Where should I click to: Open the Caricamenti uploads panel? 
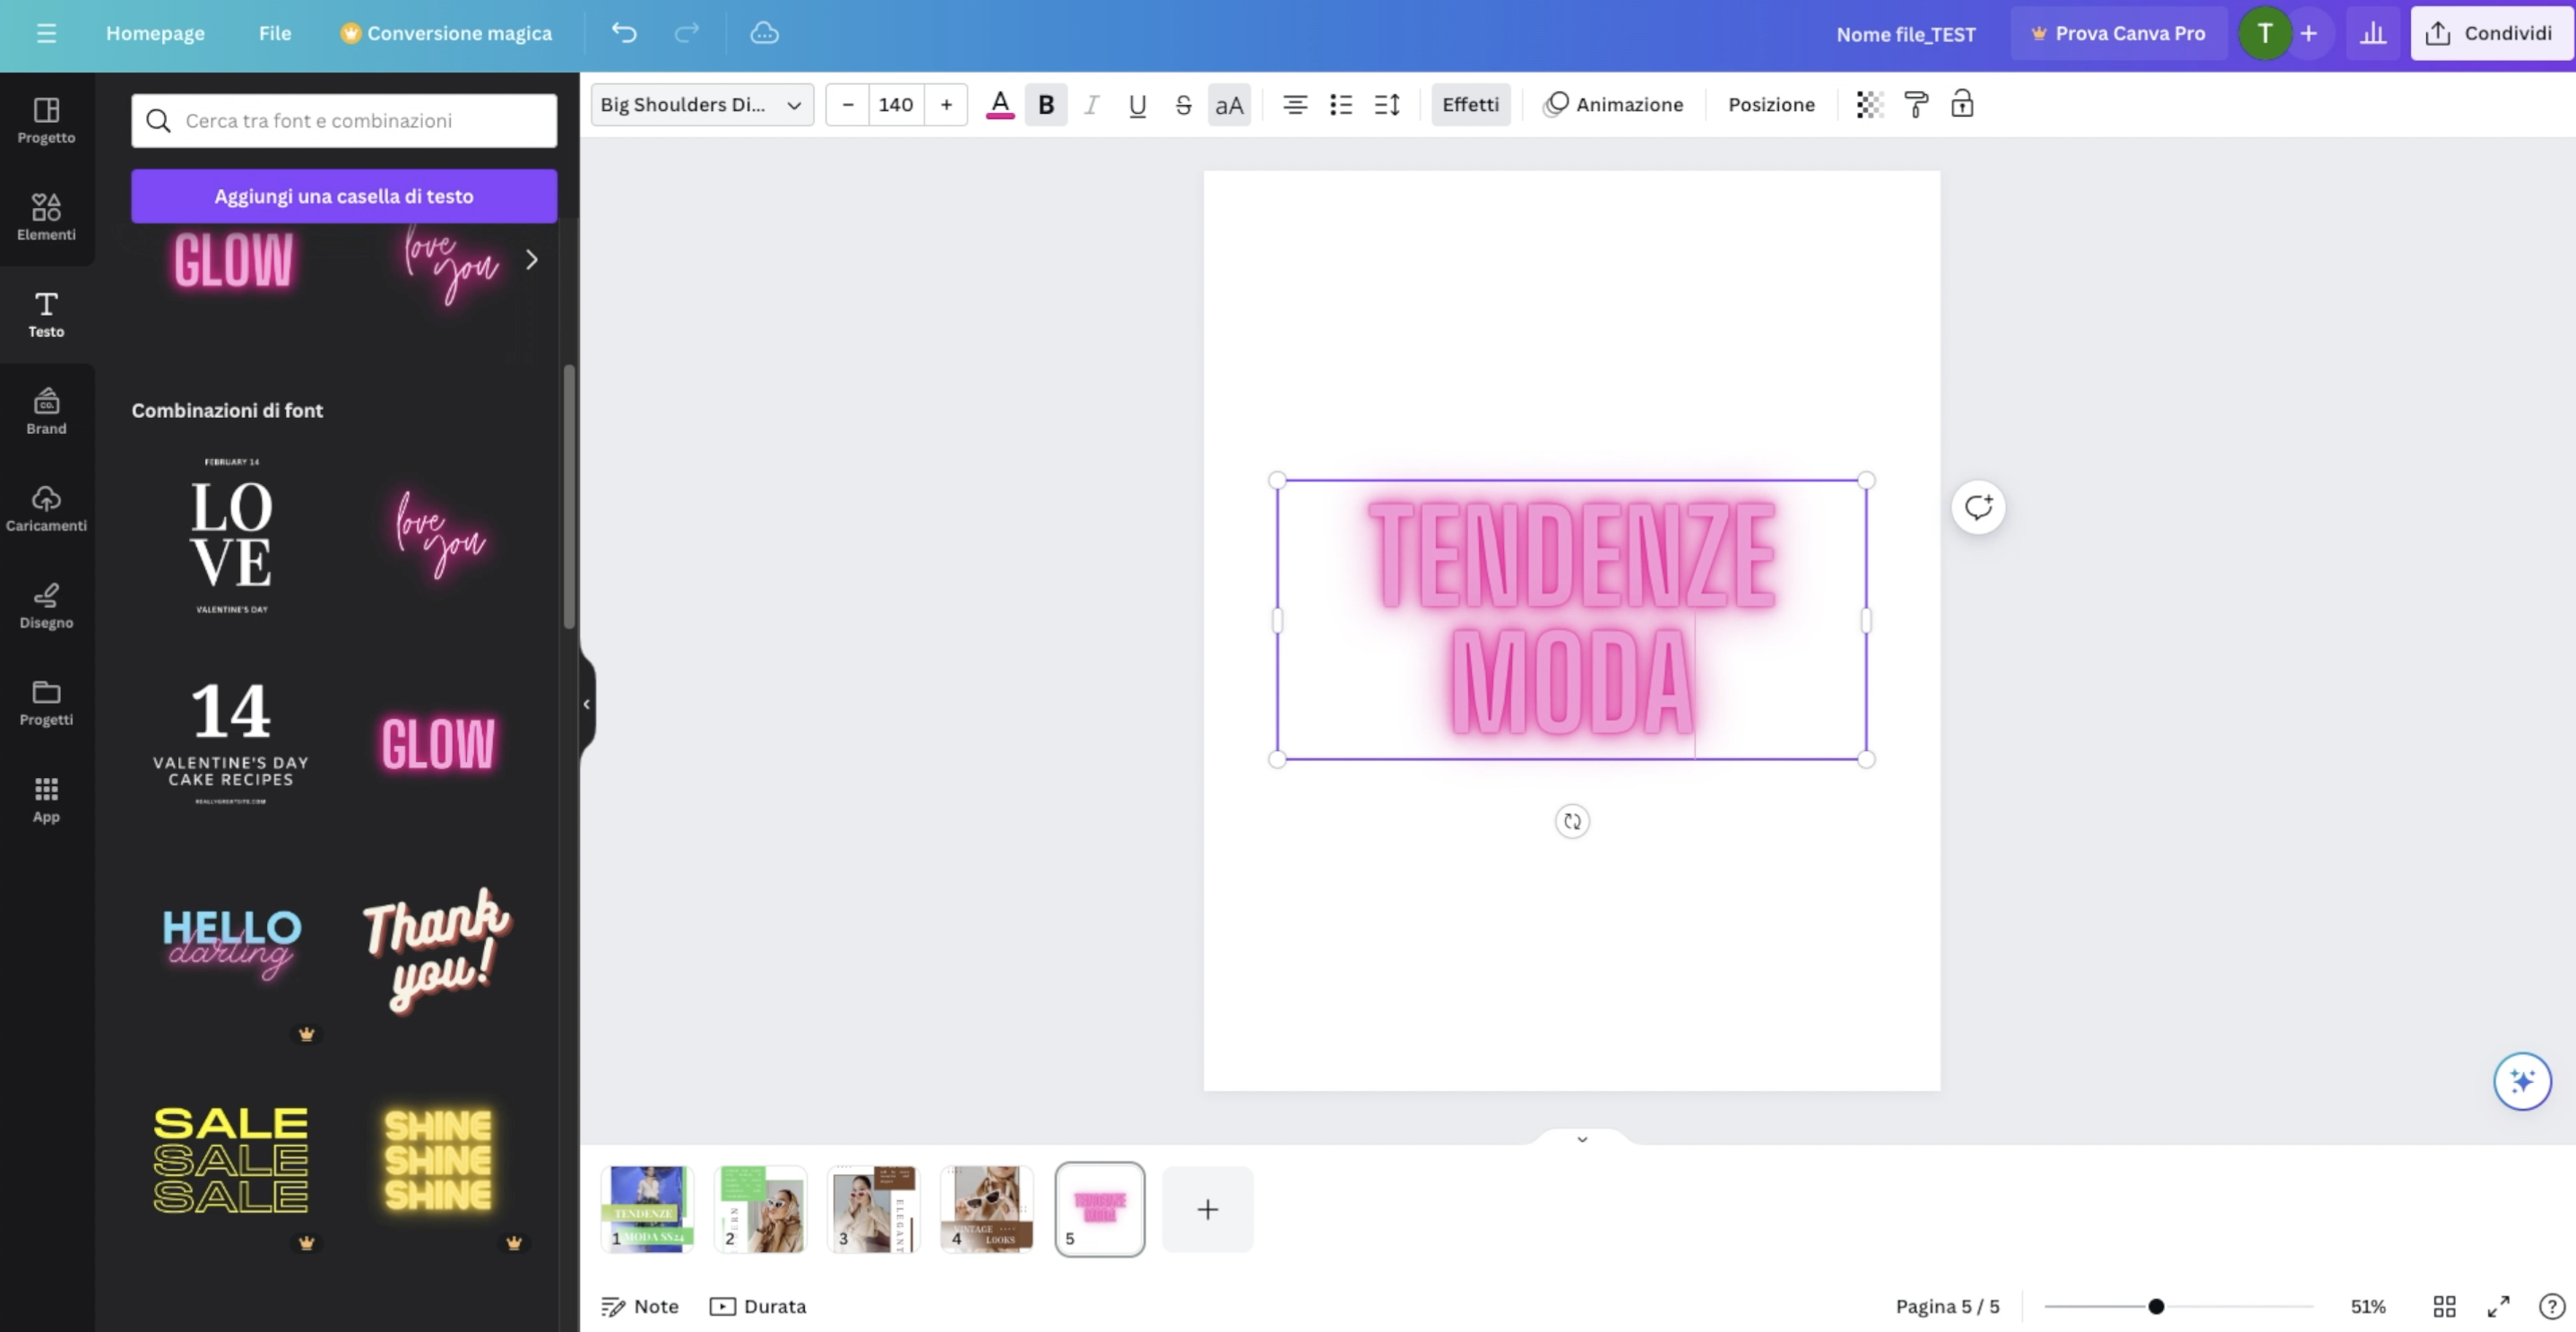point(46,508)
